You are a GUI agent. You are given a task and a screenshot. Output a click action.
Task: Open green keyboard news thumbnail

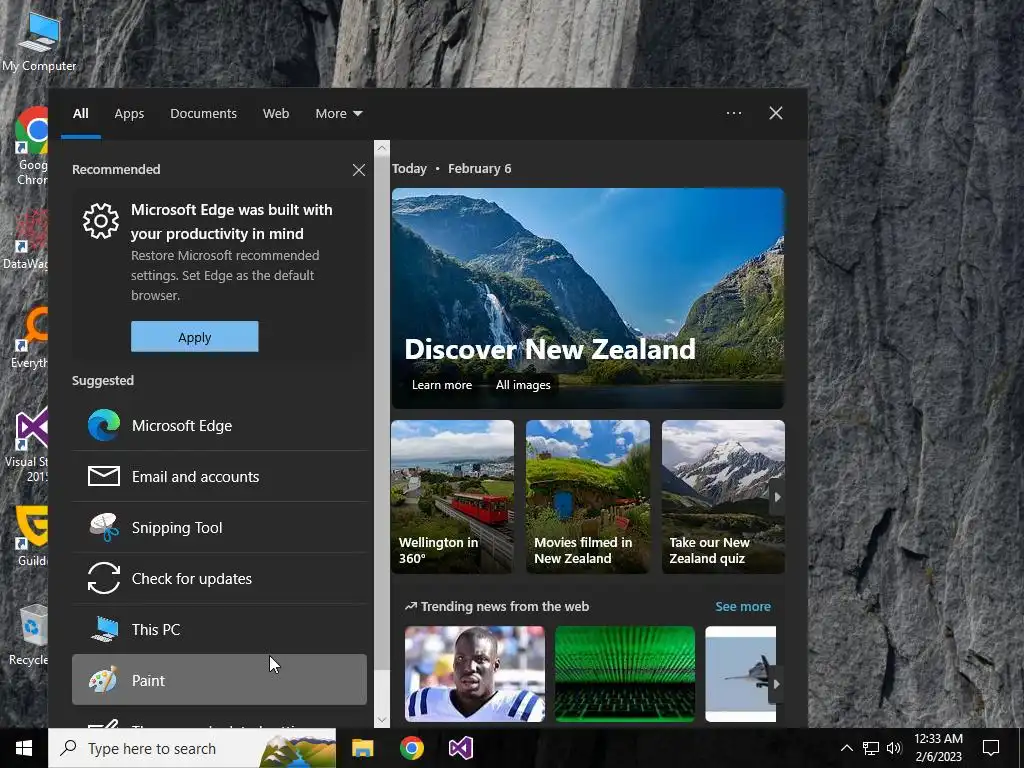coord(625,674)
